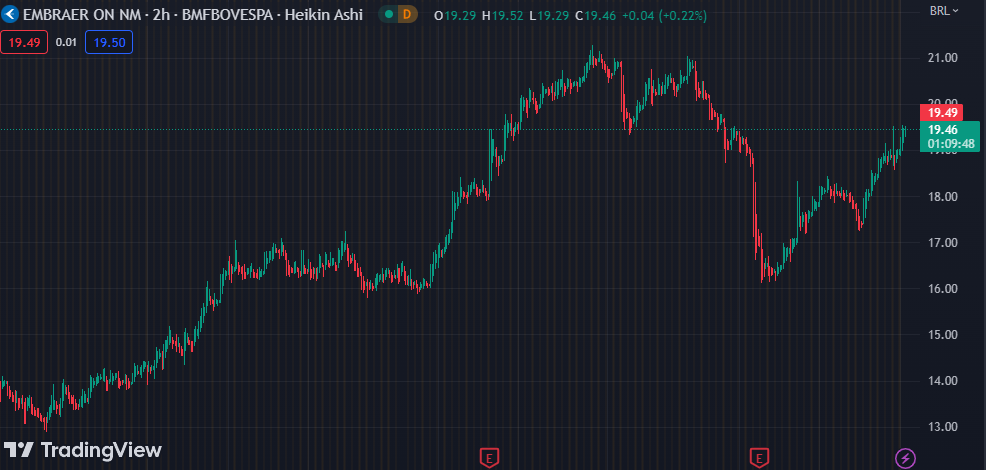Click the 14.00 price scale label
This screenshot has width=986, height=470.
(x=943, y=381)
